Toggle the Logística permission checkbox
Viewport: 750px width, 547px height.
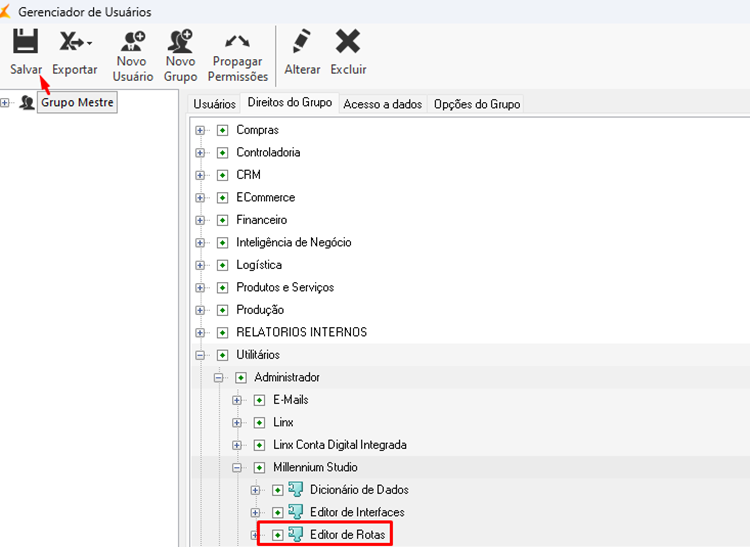[222, 265]
